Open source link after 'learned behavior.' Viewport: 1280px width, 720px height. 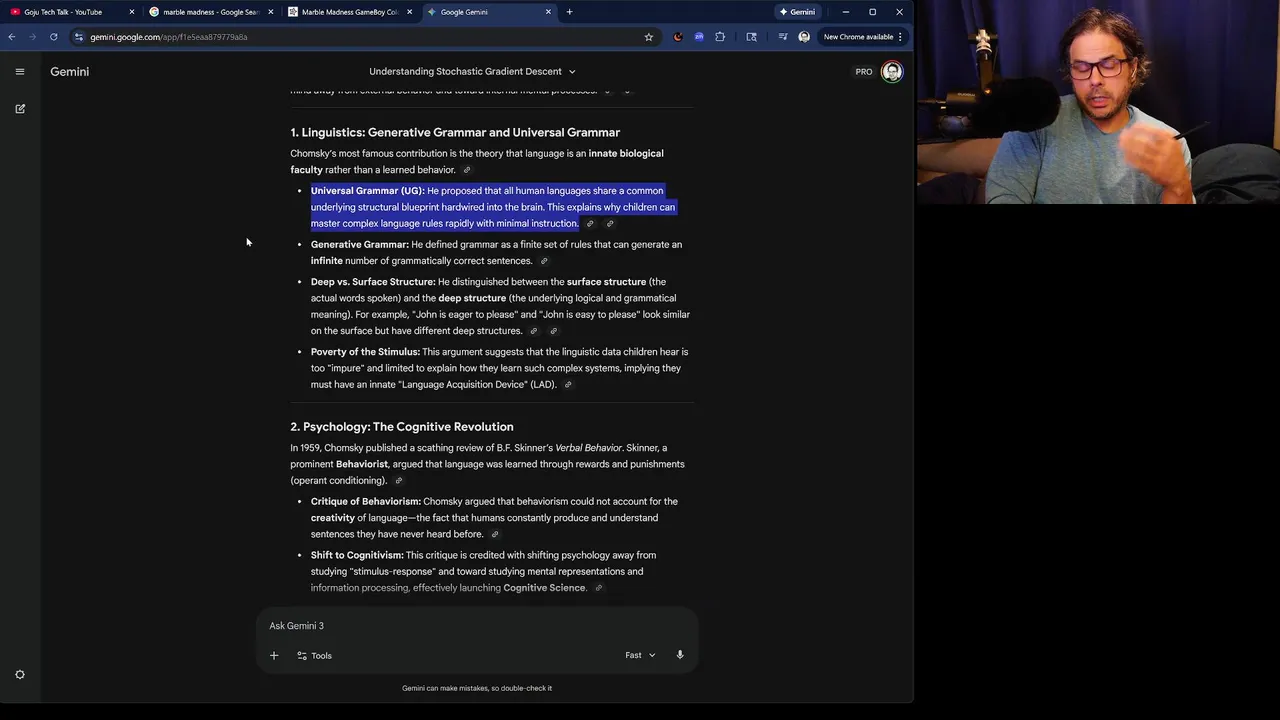(x=466, y=170)
